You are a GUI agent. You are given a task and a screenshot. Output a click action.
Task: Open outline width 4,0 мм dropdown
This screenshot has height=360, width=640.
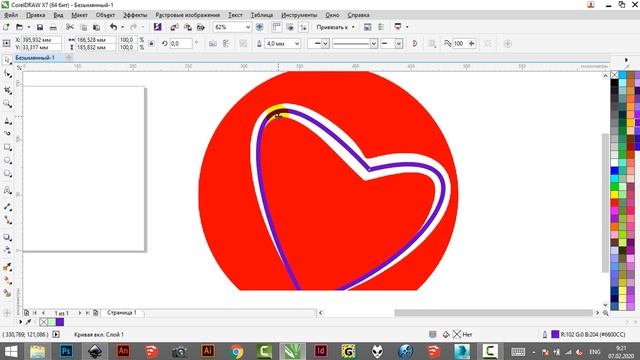click(297, 43)
